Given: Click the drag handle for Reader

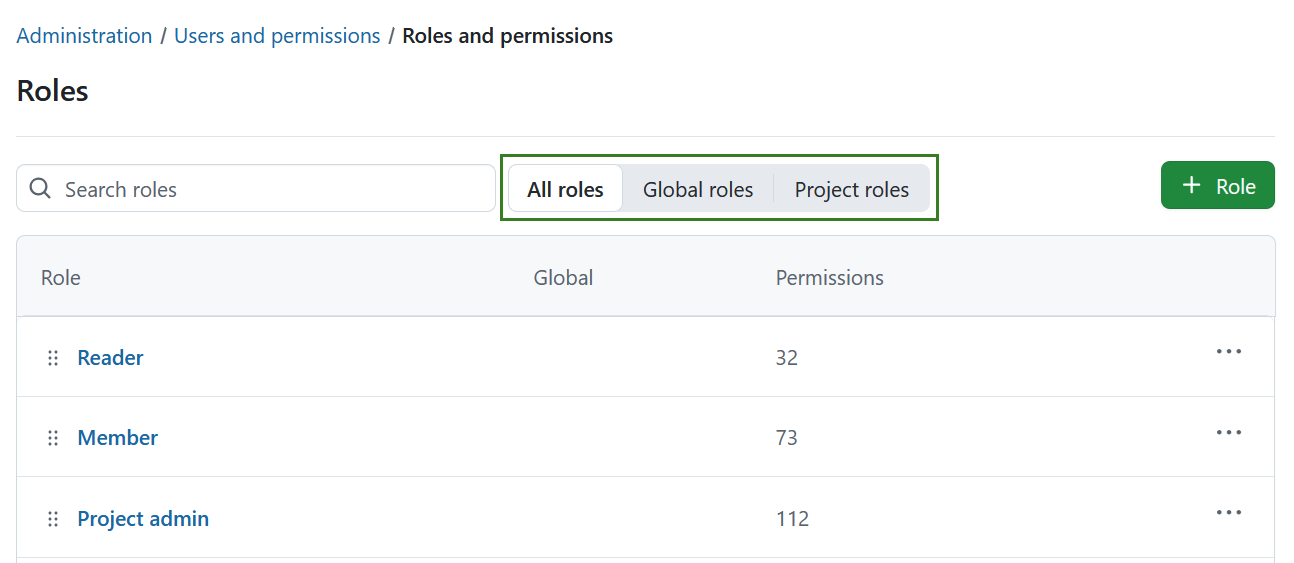Looking at the screenshot, I should [53, 358].
